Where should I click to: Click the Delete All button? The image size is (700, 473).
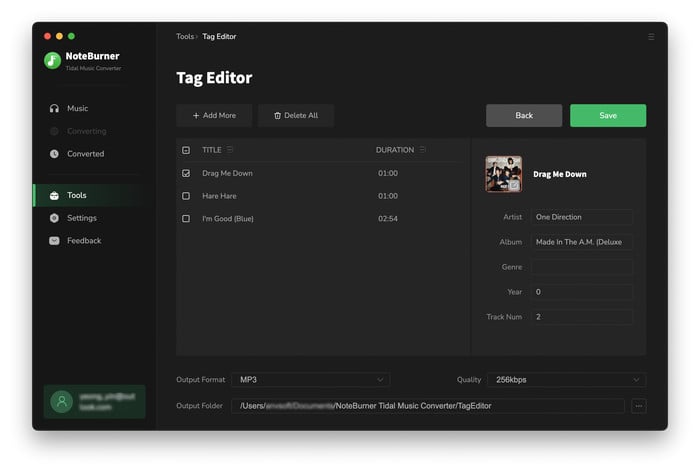coord(296,116)
